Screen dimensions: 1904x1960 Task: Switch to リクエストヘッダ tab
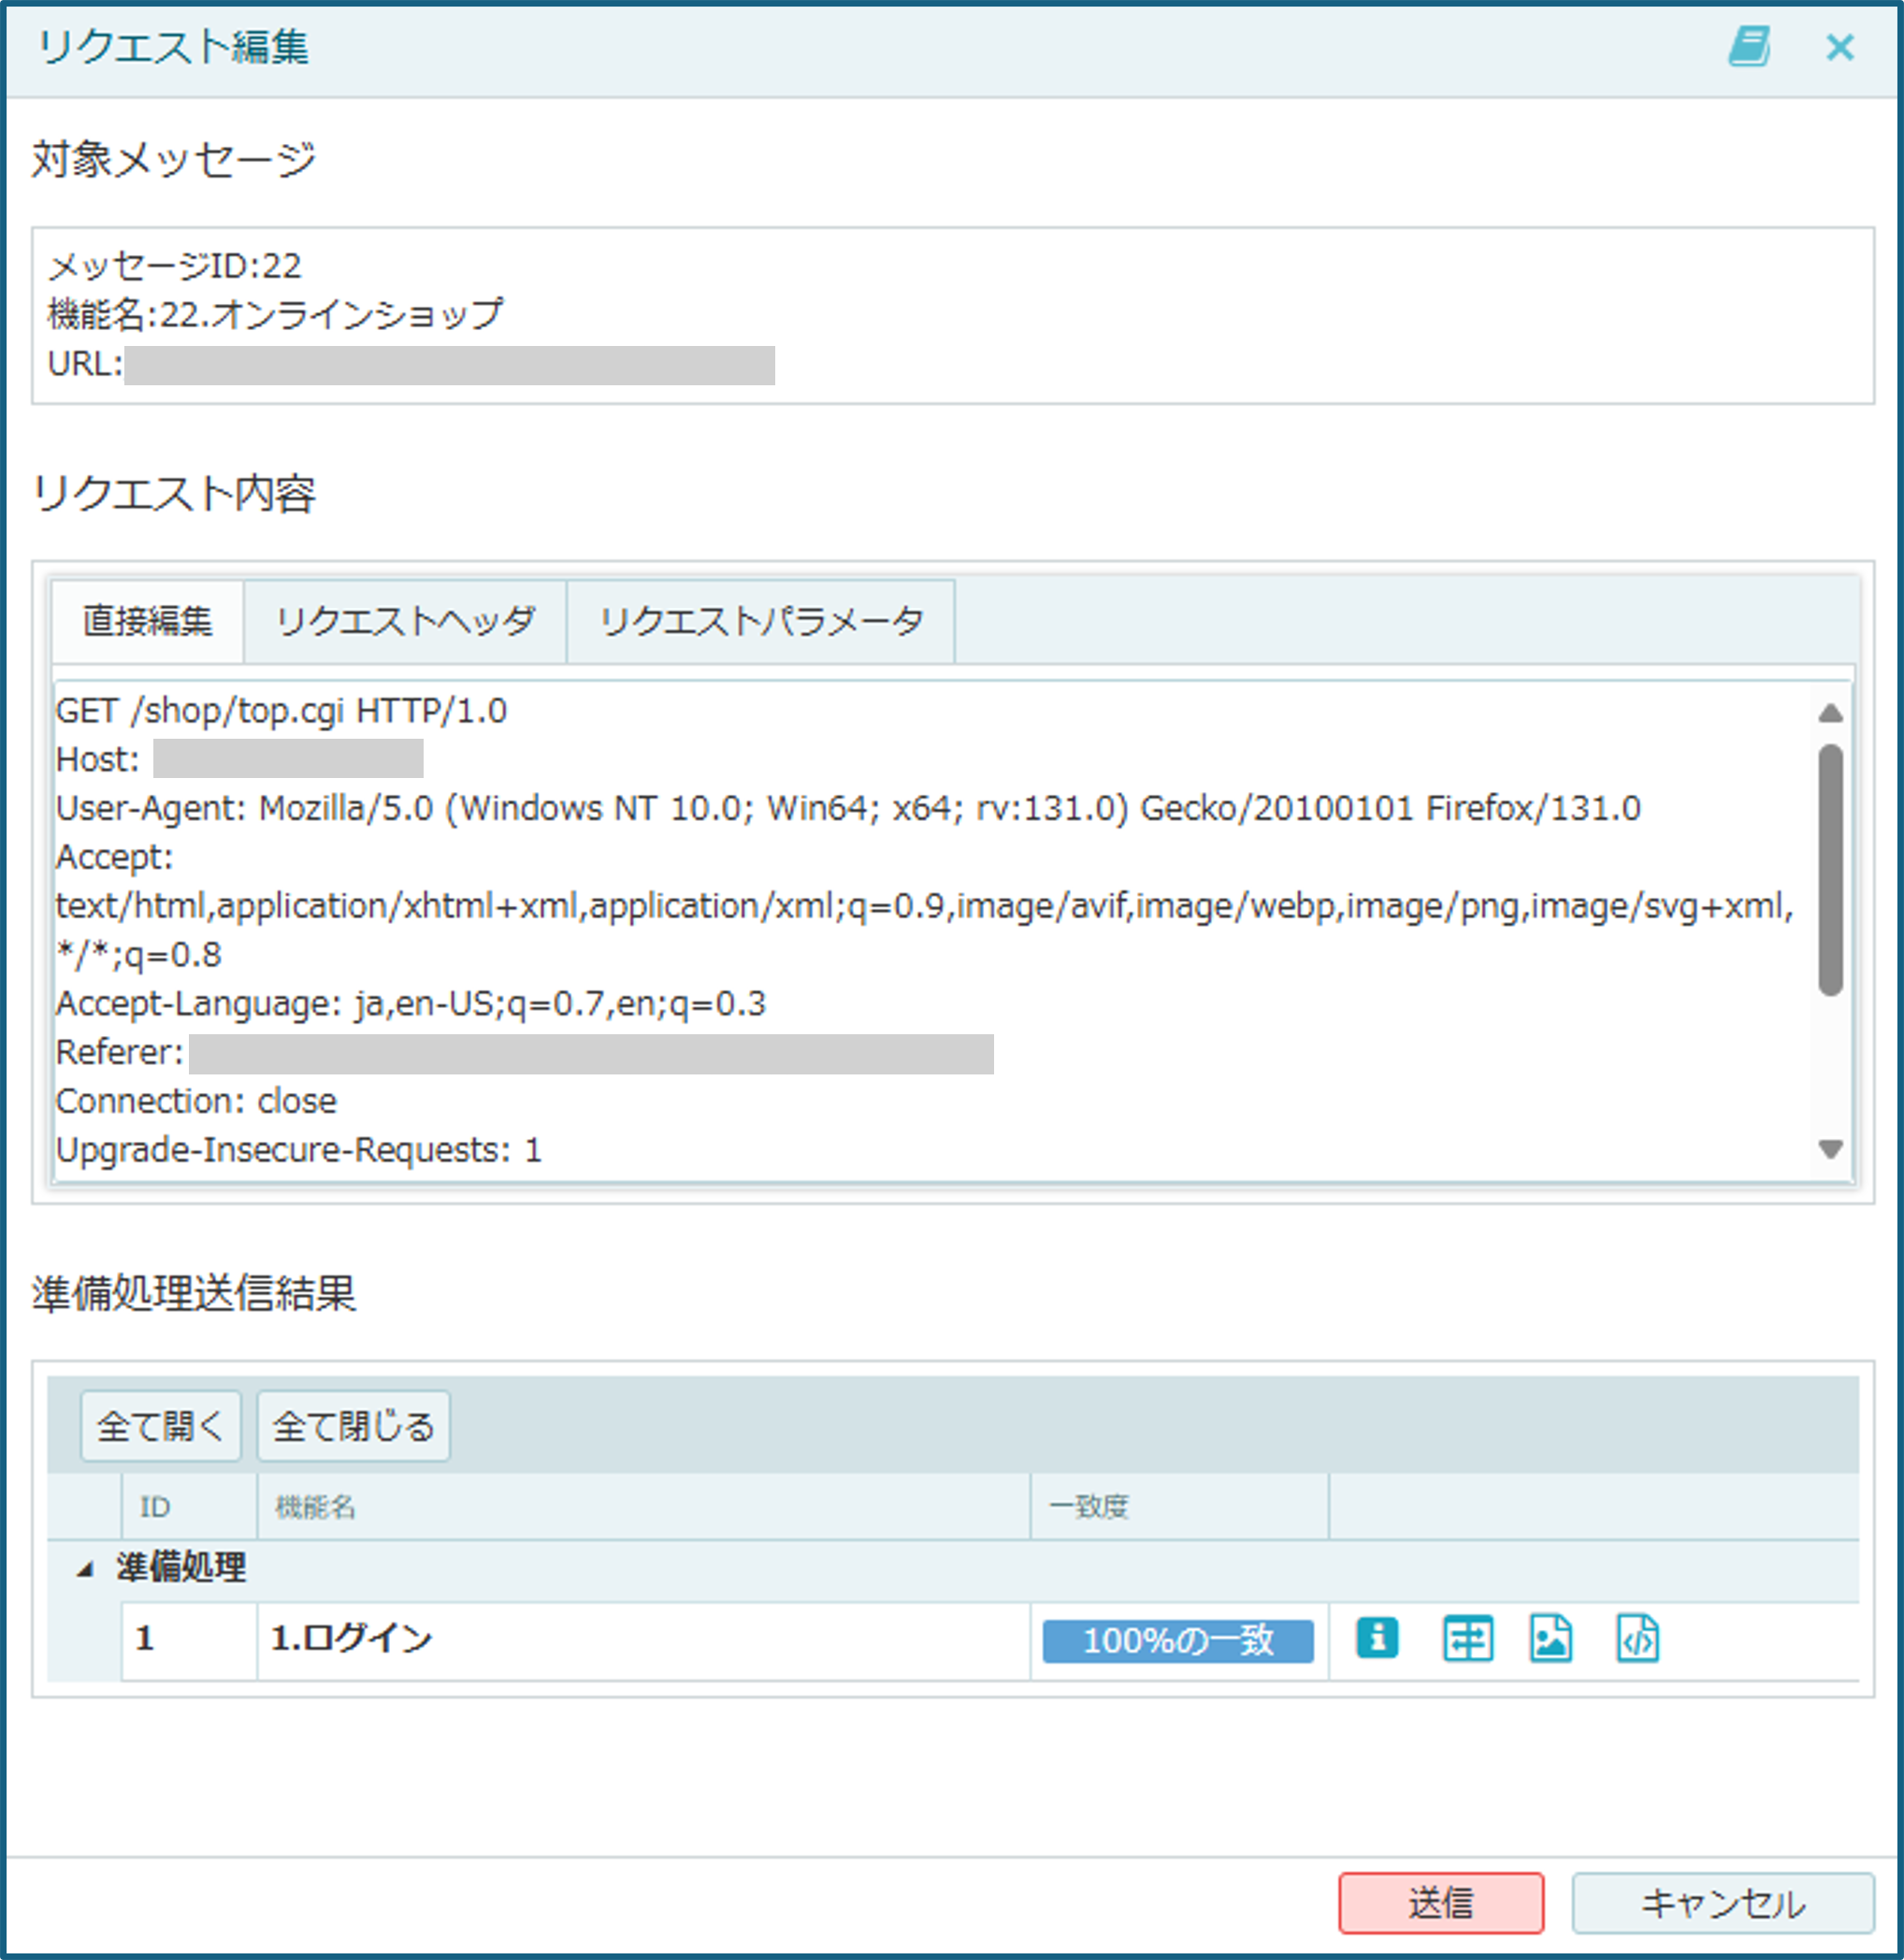coord(405,621)
